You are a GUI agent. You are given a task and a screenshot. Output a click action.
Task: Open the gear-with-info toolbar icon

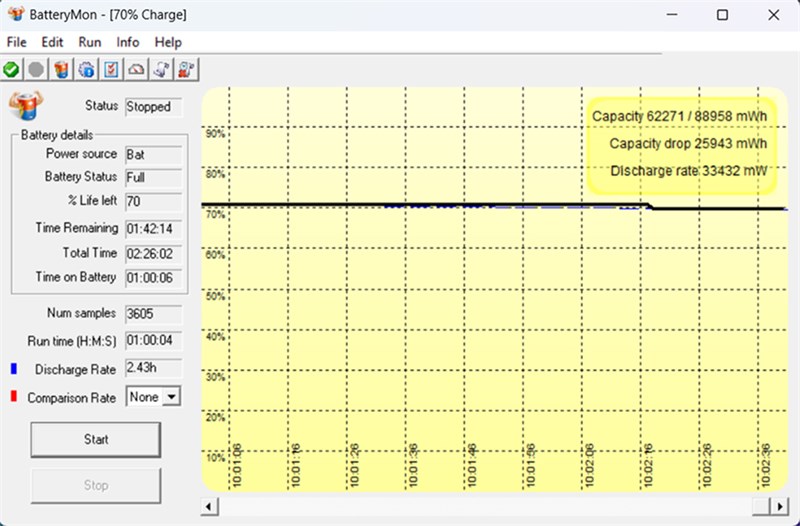click(86, 69)
